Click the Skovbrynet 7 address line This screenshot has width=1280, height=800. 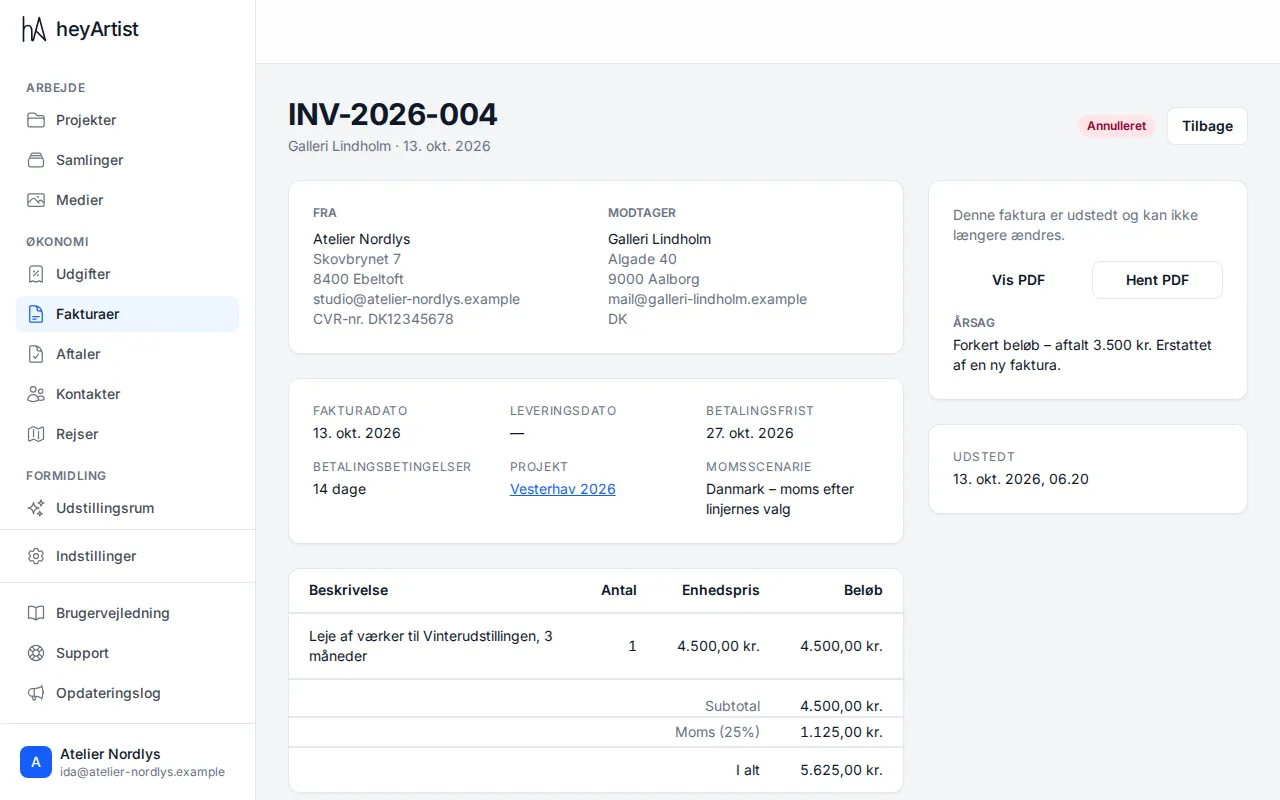click(357, 259)
